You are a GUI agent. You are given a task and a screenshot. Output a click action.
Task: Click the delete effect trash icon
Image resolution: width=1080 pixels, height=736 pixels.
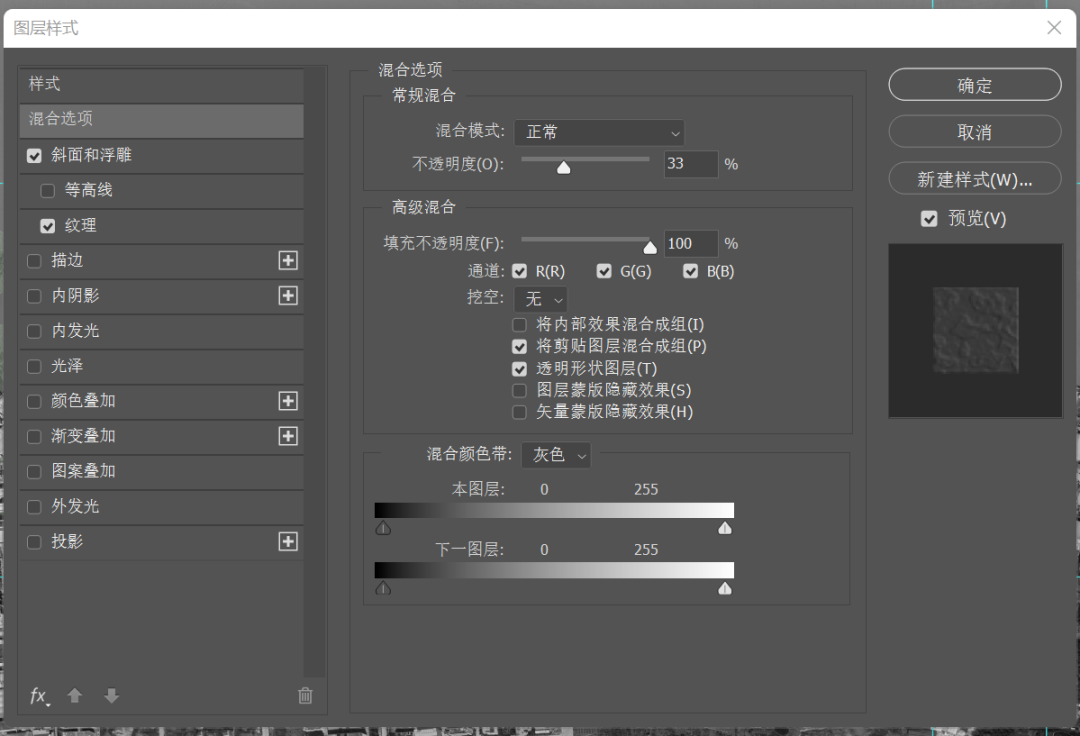point(305,696)
